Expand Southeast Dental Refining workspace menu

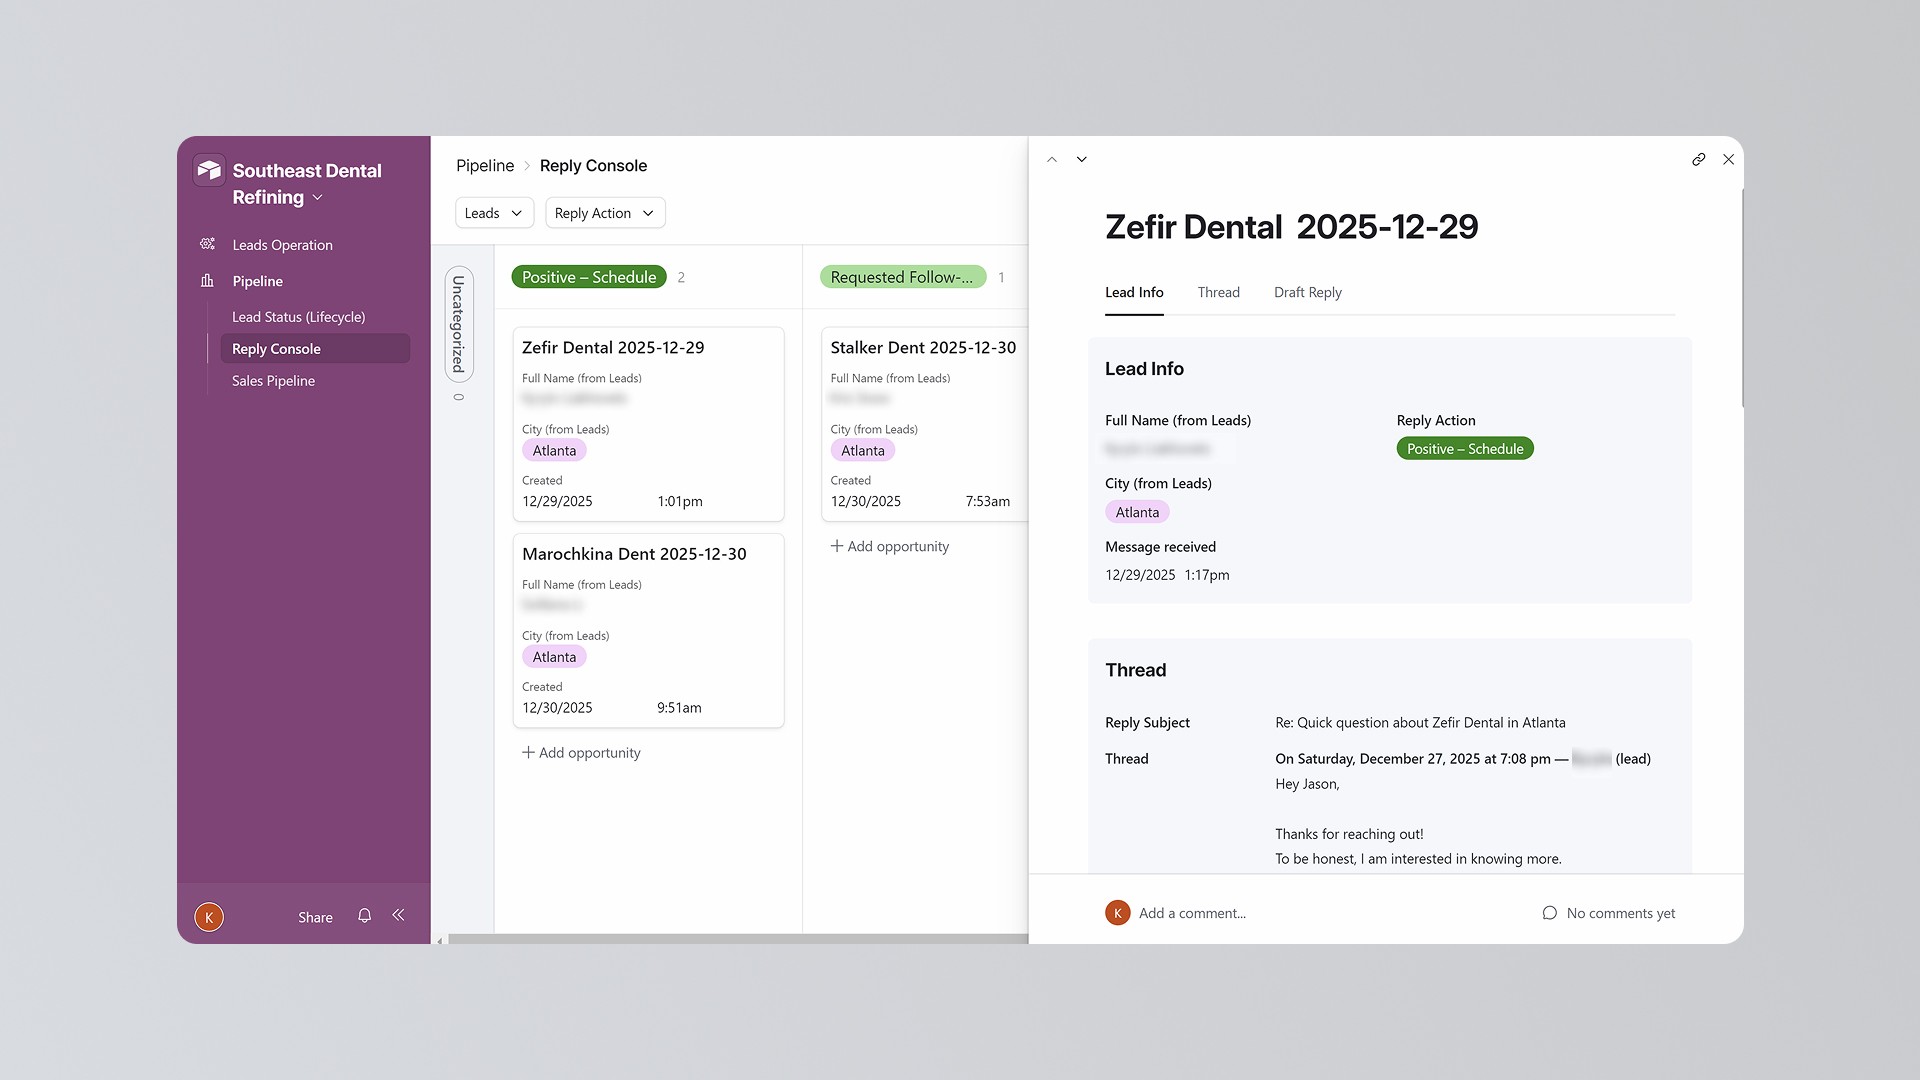318,198
